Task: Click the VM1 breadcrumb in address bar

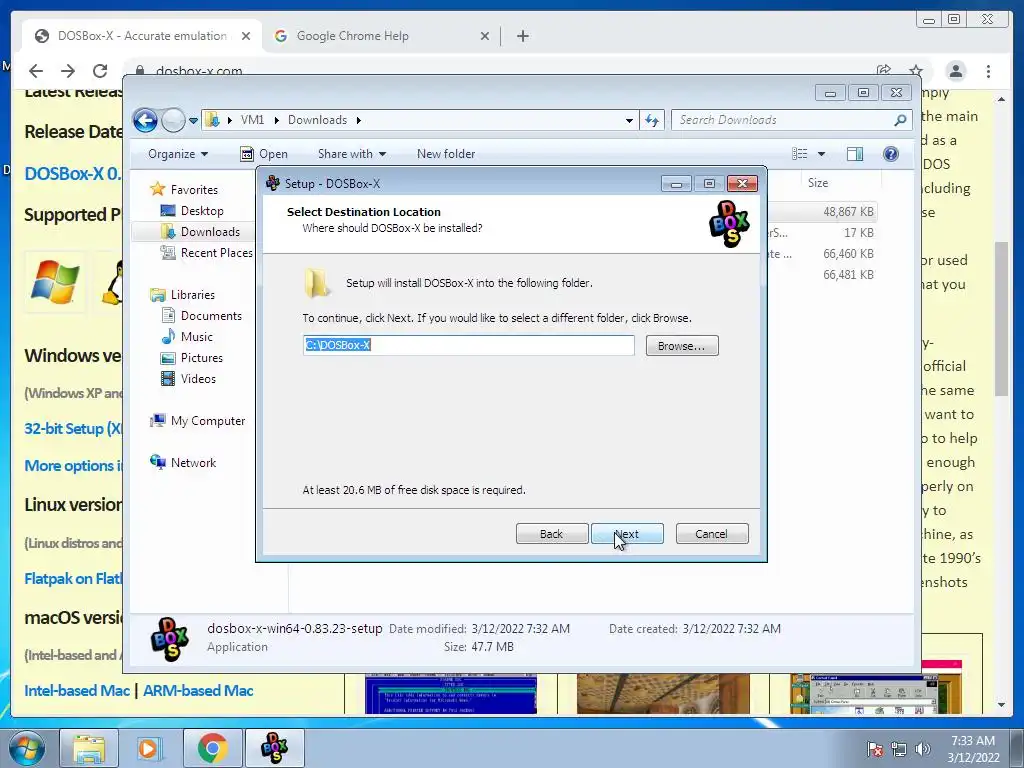Action: coord(252,120)
